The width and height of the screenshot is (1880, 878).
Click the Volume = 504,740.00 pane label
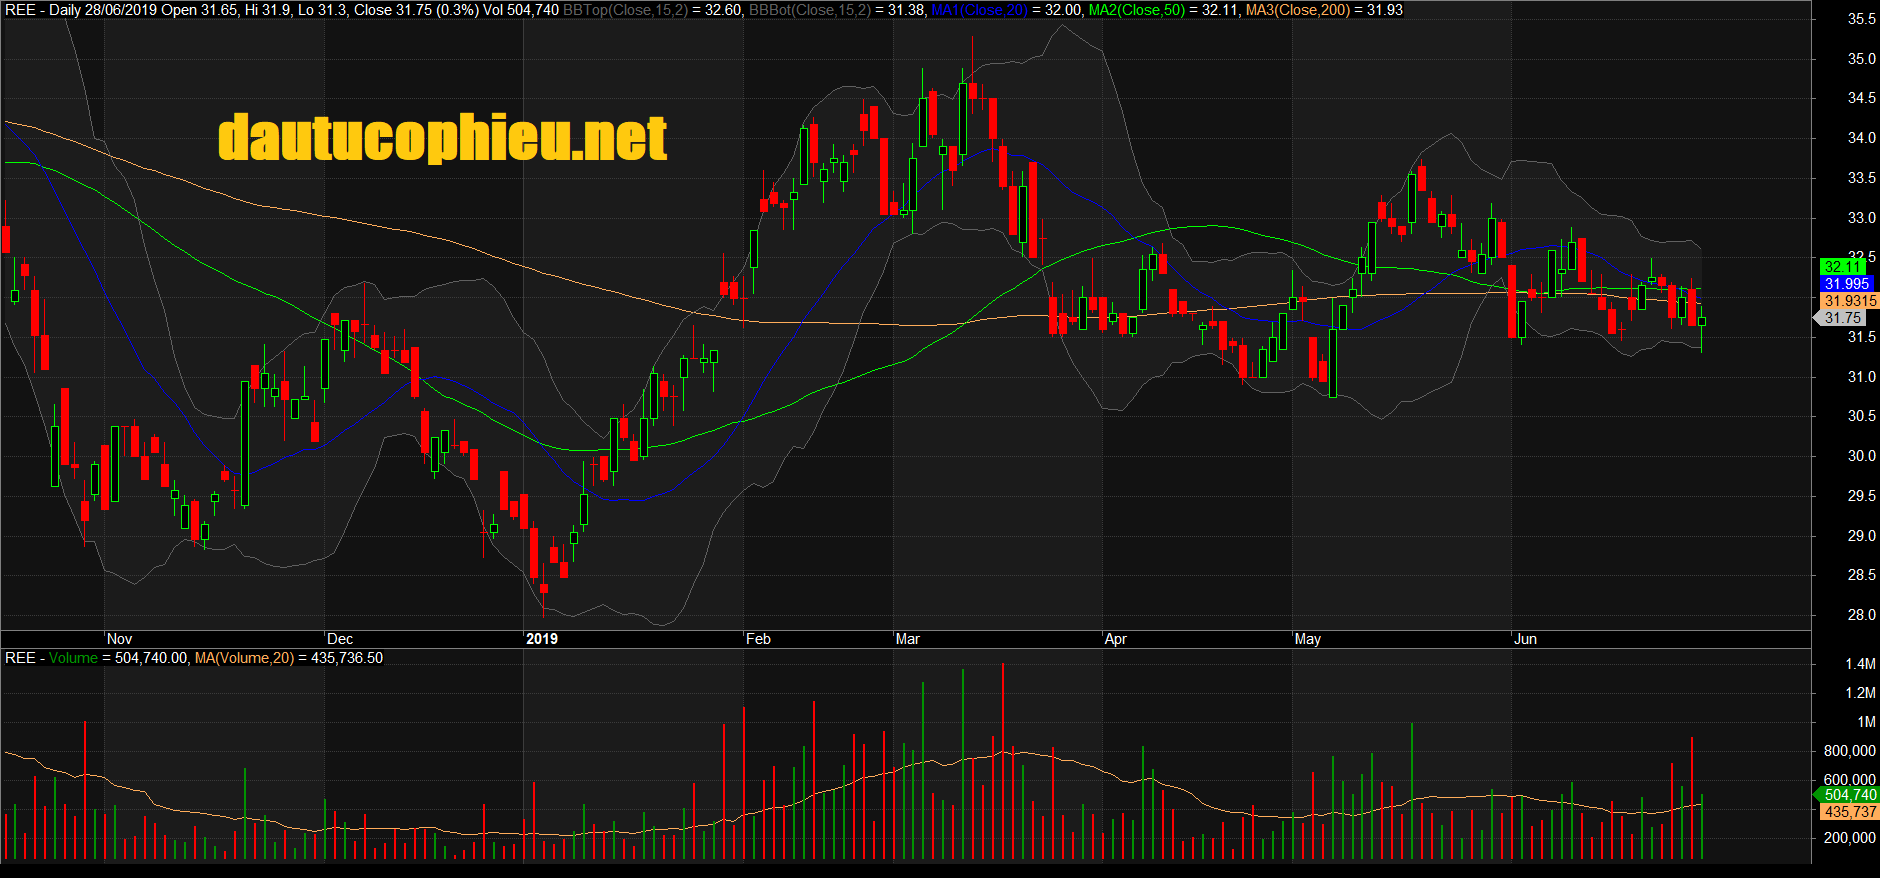tap(118, 658)
